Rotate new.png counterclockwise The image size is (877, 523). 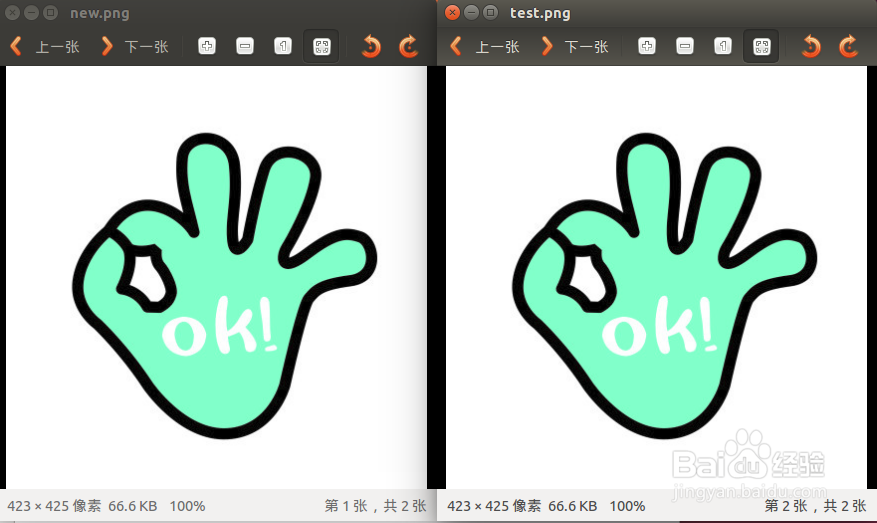coord(371,46)
